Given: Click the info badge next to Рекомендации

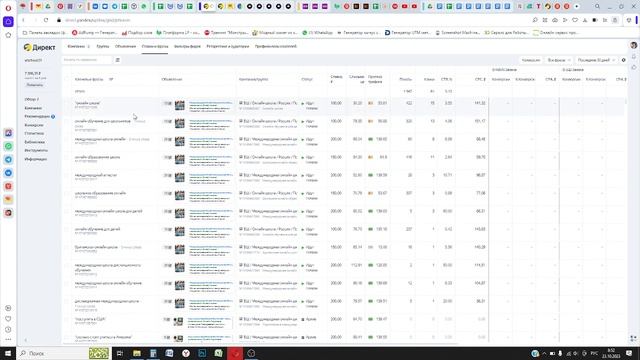Looking at the screenshot, I should click(53, 117).
